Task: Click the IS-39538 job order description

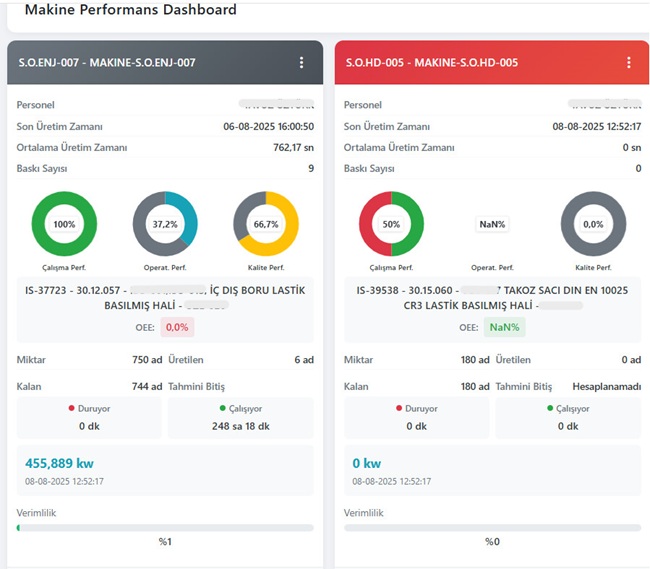Action: 492,297
